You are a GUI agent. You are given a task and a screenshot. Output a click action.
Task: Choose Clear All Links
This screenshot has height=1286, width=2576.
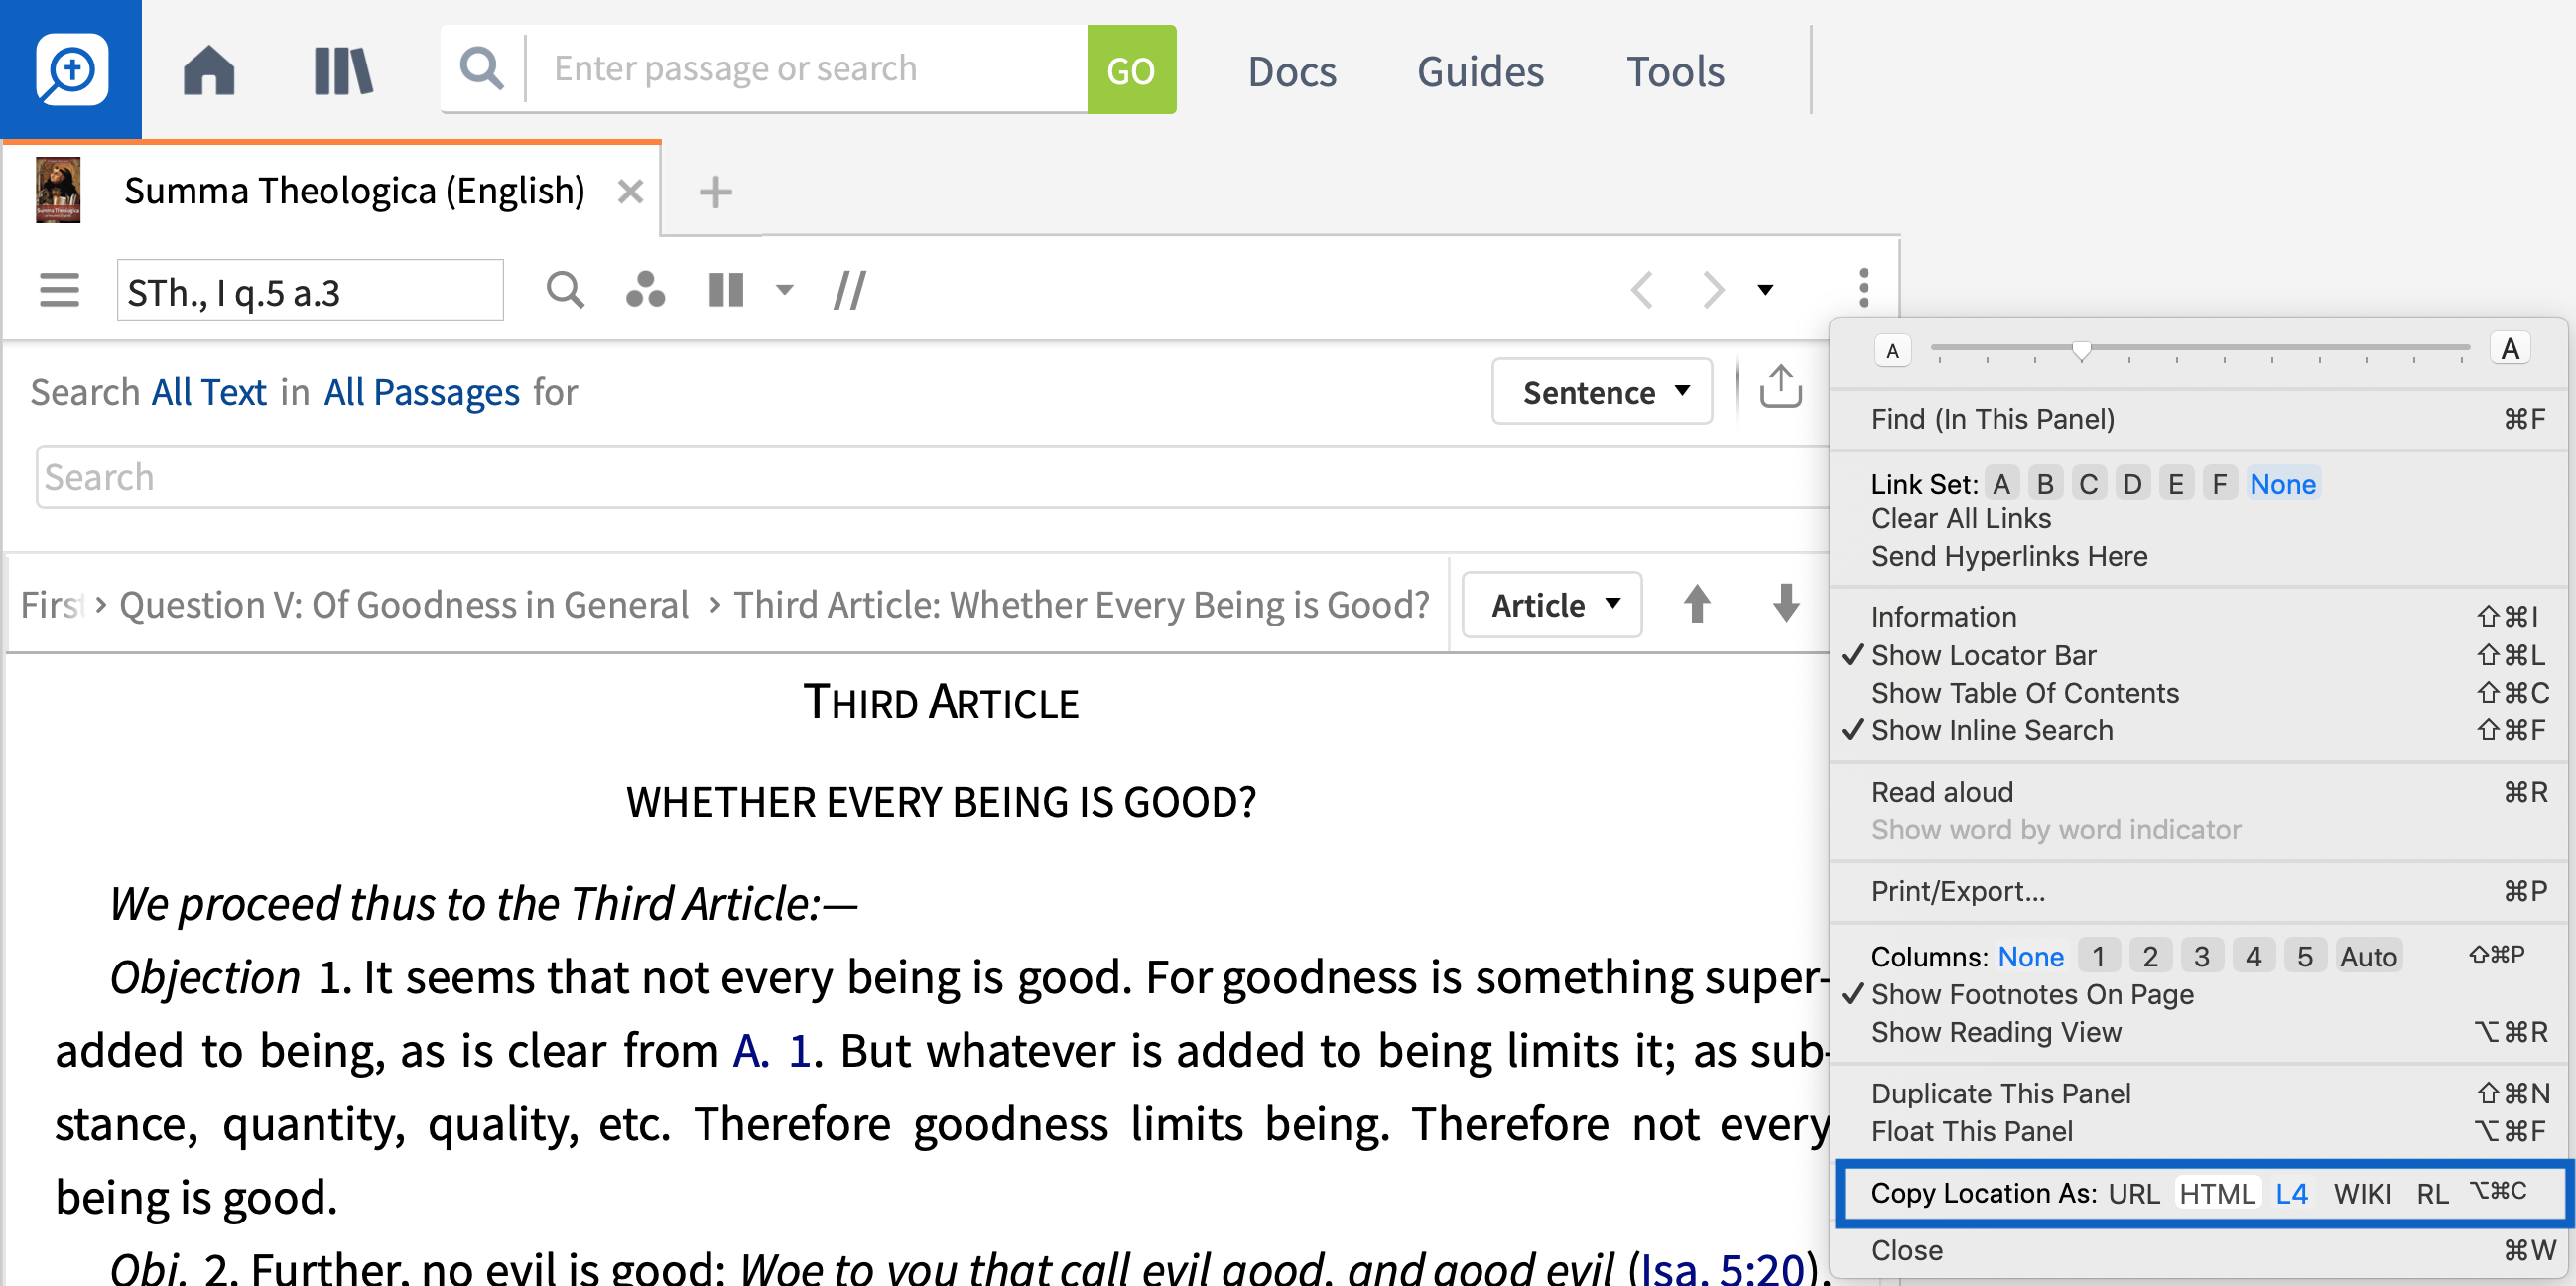(1960, 518)
